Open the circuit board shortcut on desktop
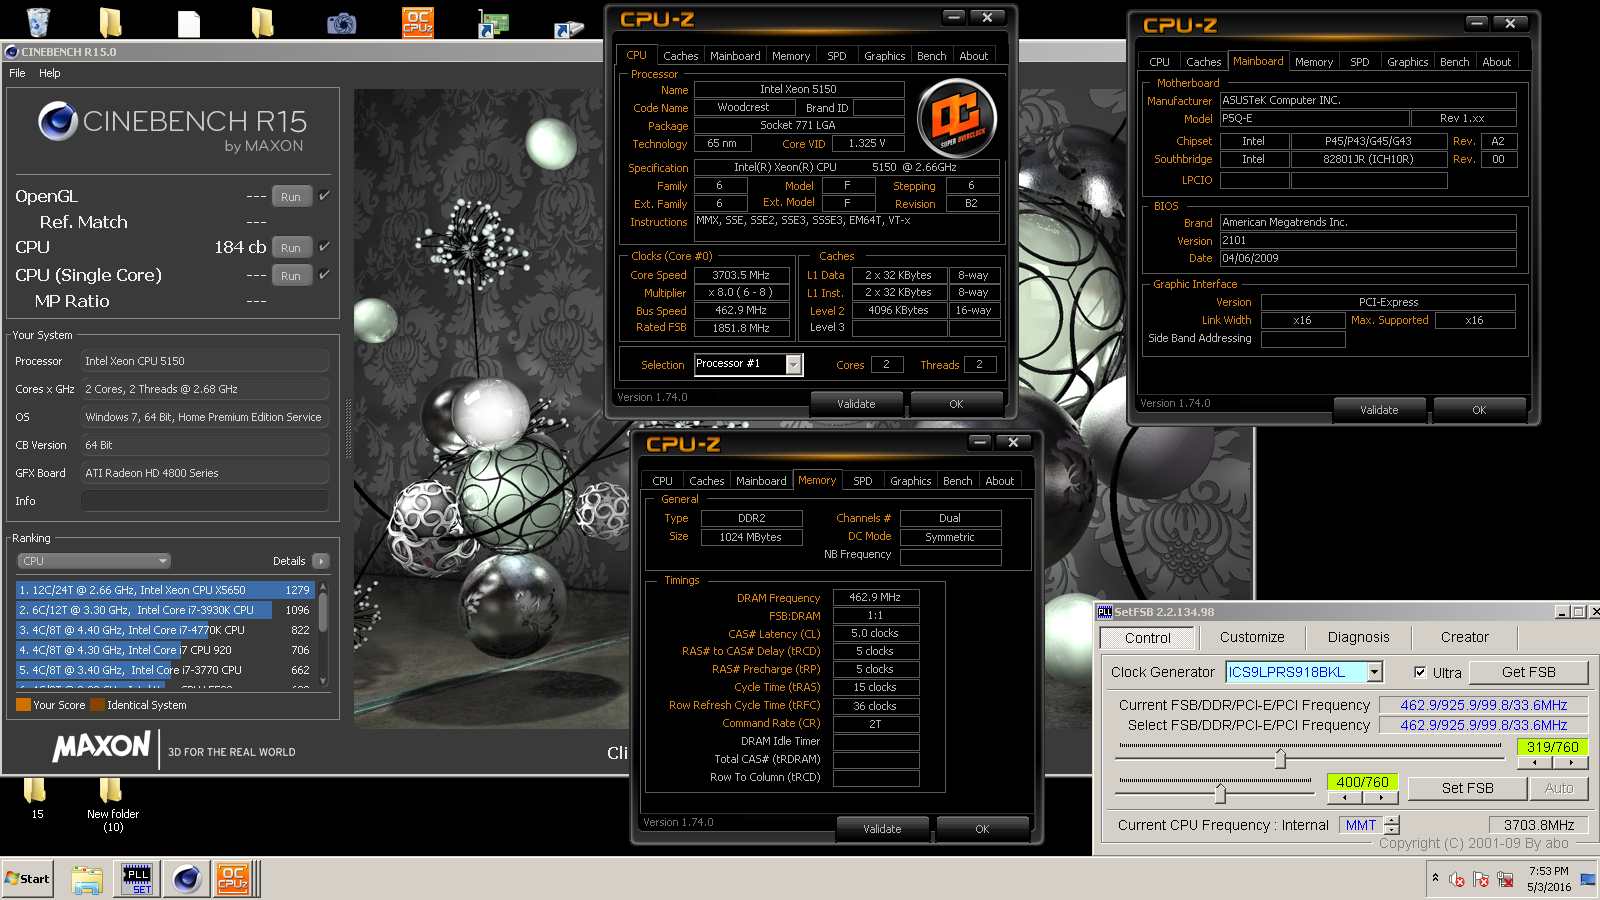 [x=493, y=24]
